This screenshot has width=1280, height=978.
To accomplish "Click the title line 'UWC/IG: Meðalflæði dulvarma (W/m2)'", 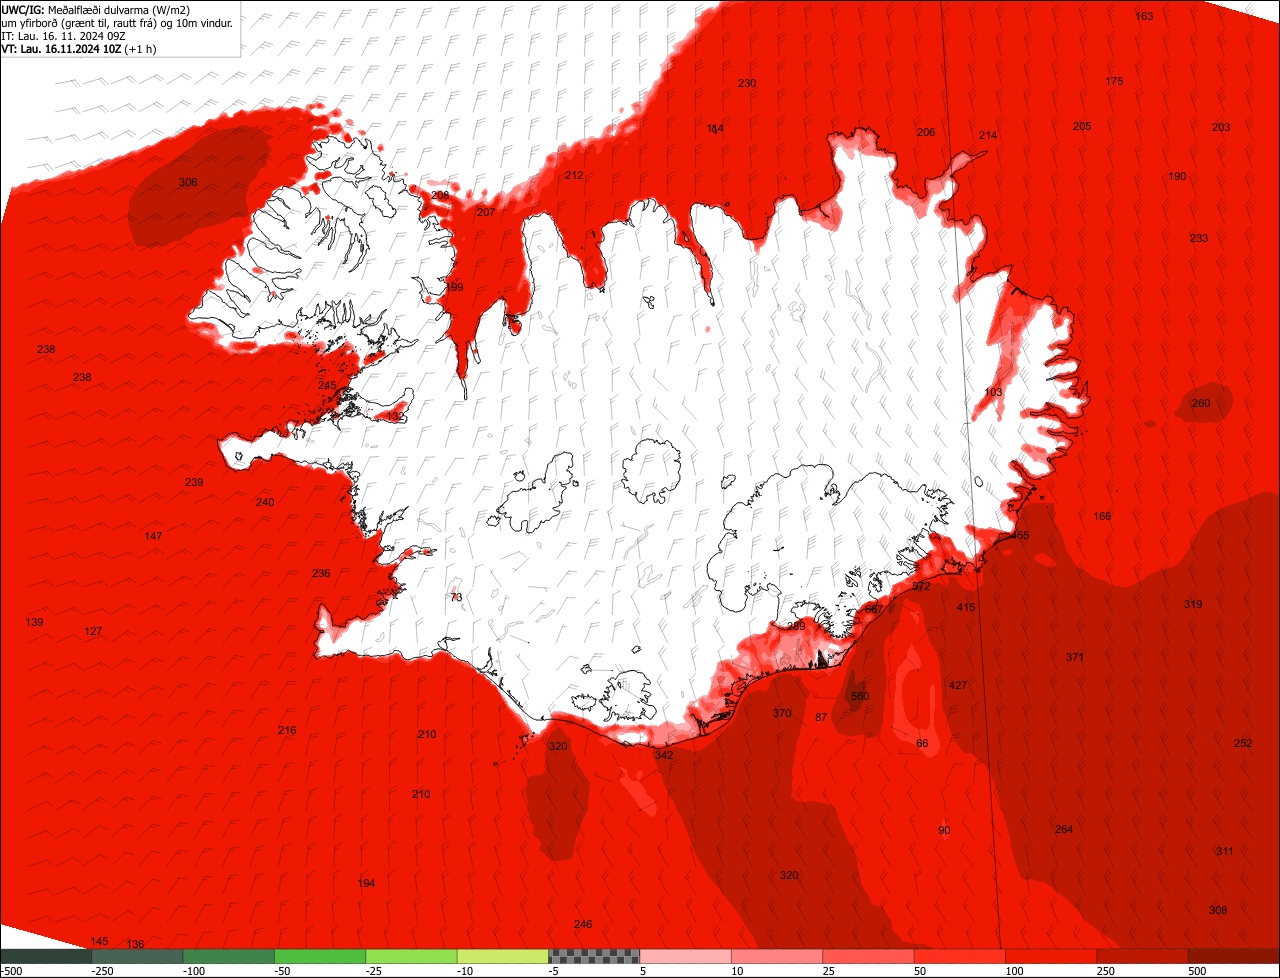I will [96, 10].
